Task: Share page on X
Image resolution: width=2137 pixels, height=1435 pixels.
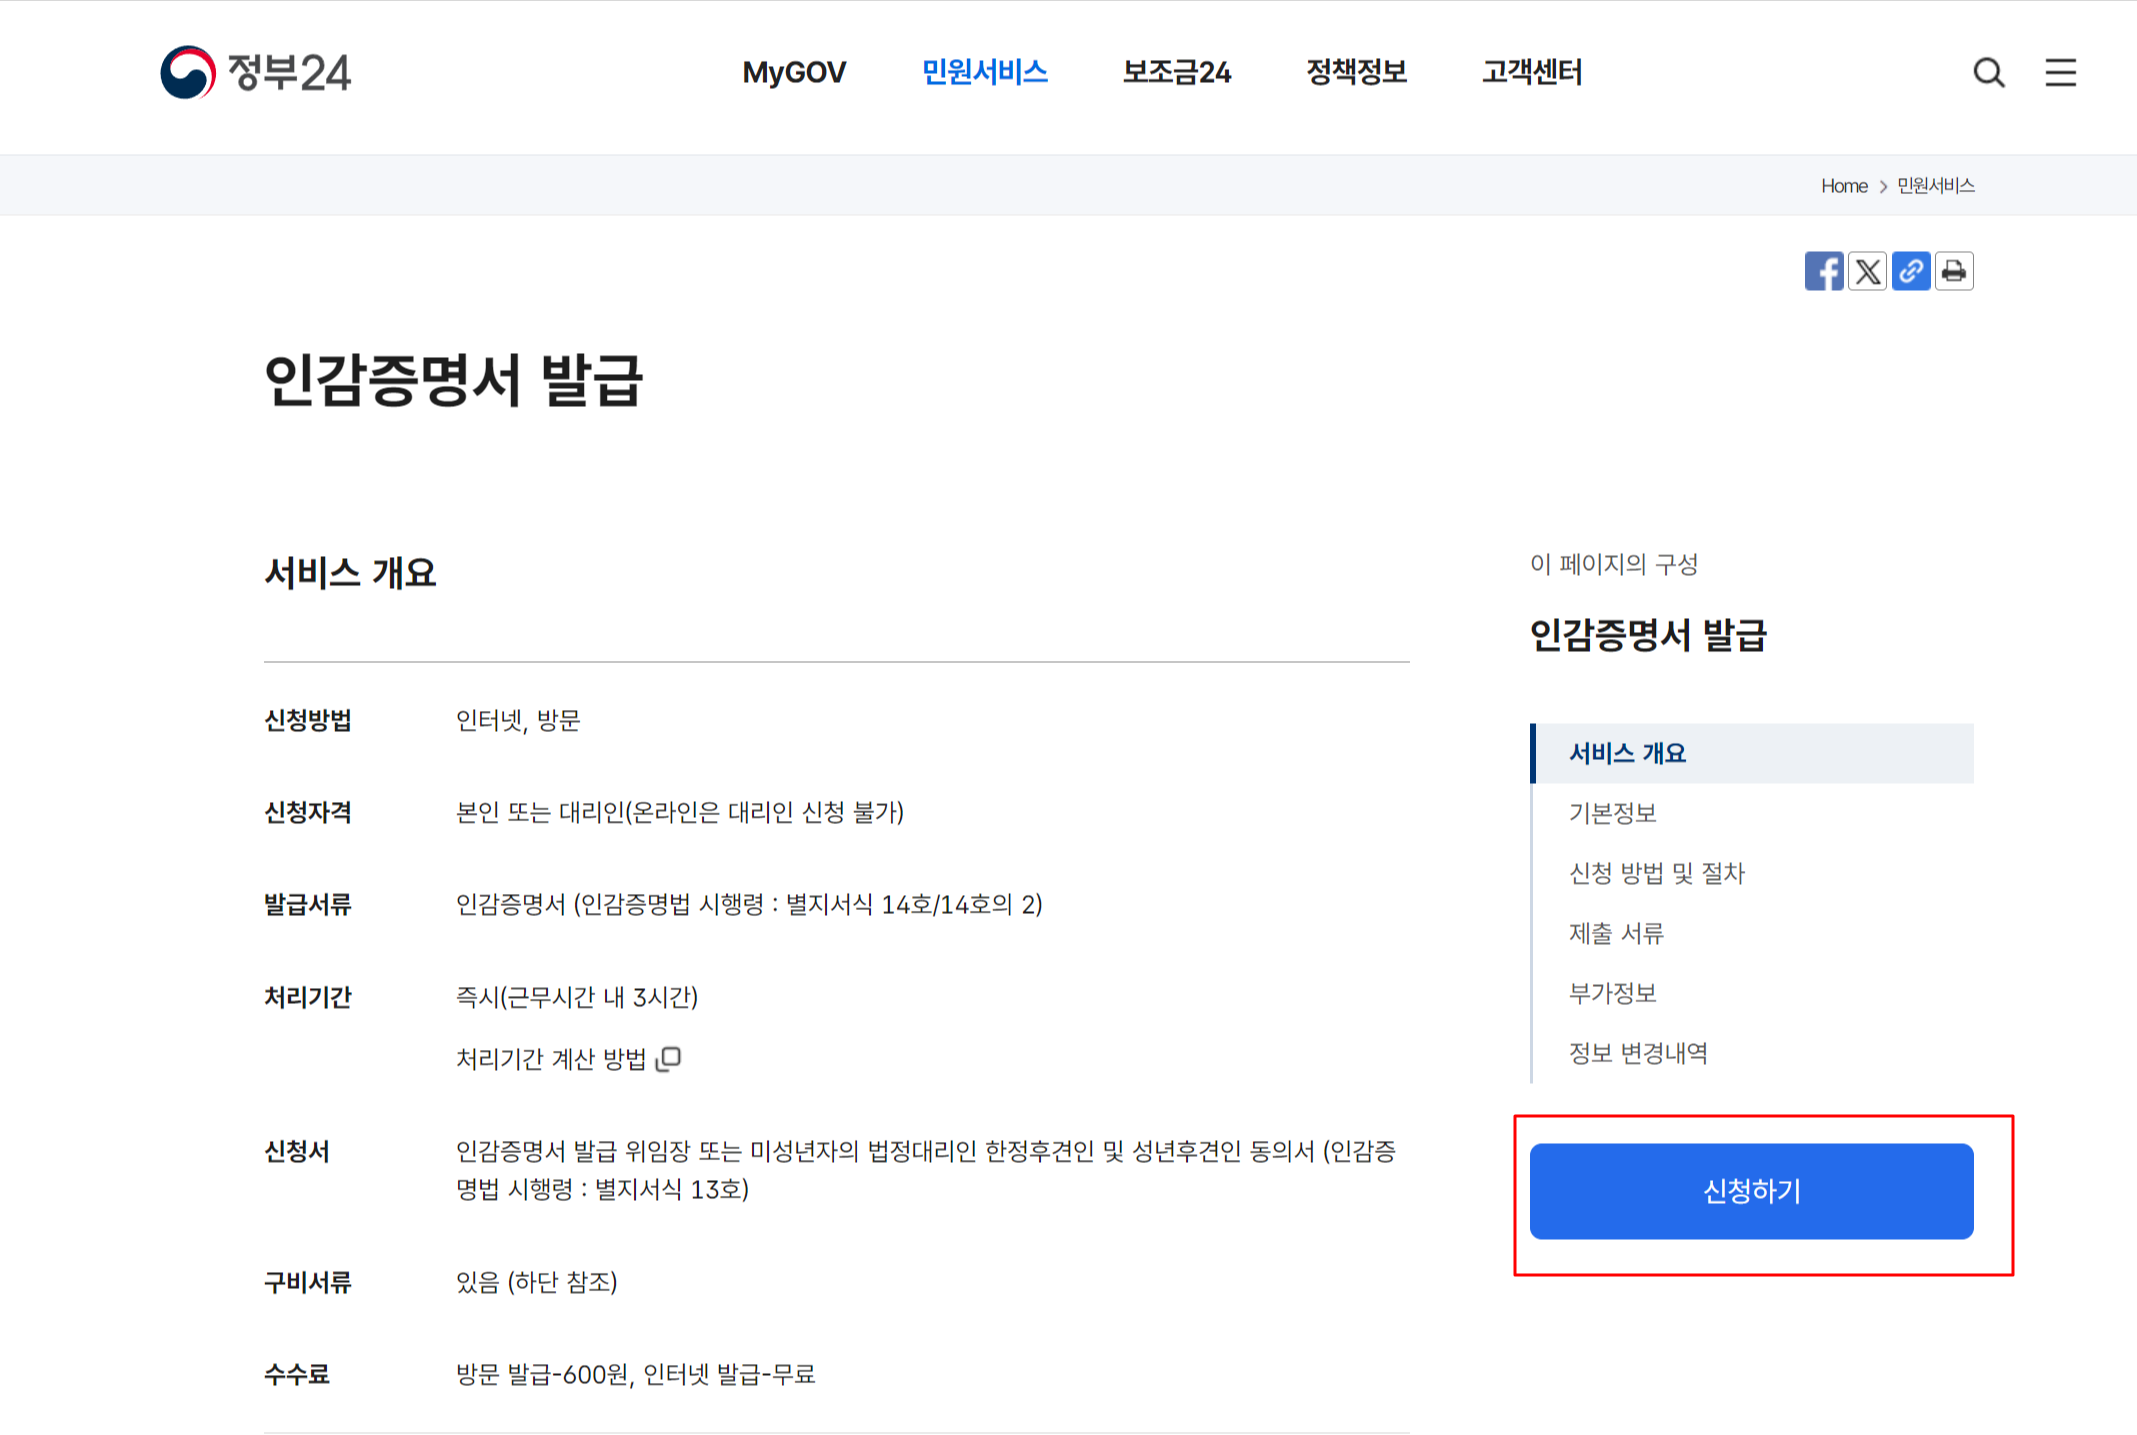Action: click(1867, 271)
